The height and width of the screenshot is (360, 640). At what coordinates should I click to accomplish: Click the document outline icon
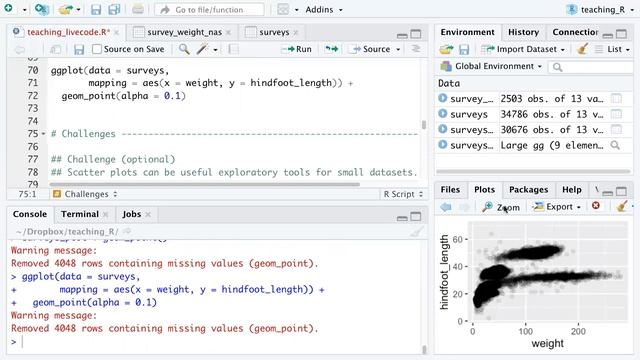coord(416,49)
